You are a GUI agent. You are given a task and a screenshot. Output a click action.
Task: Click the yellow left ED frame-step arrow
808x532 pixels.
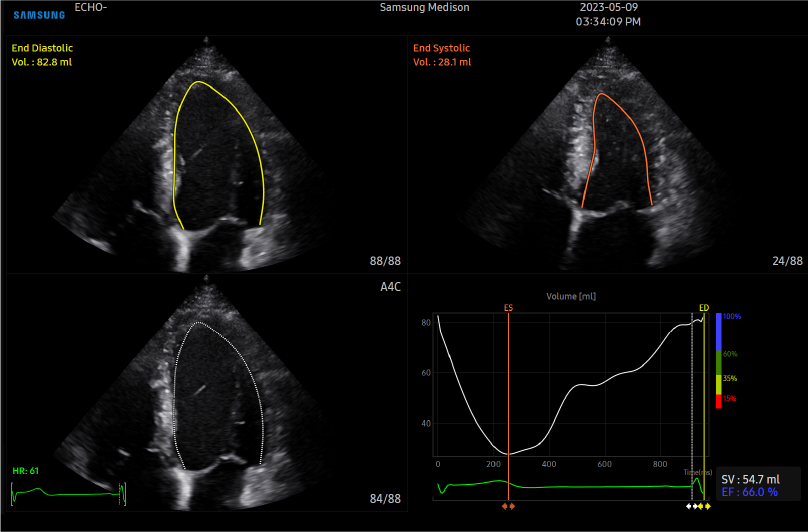point(701,506)
